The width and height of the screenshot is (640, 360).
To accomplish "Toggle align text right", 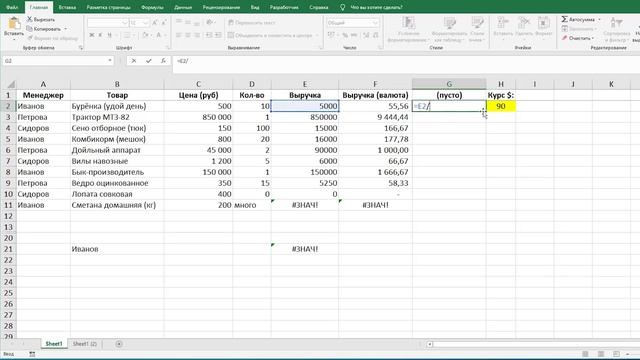I will click(197, 36).
